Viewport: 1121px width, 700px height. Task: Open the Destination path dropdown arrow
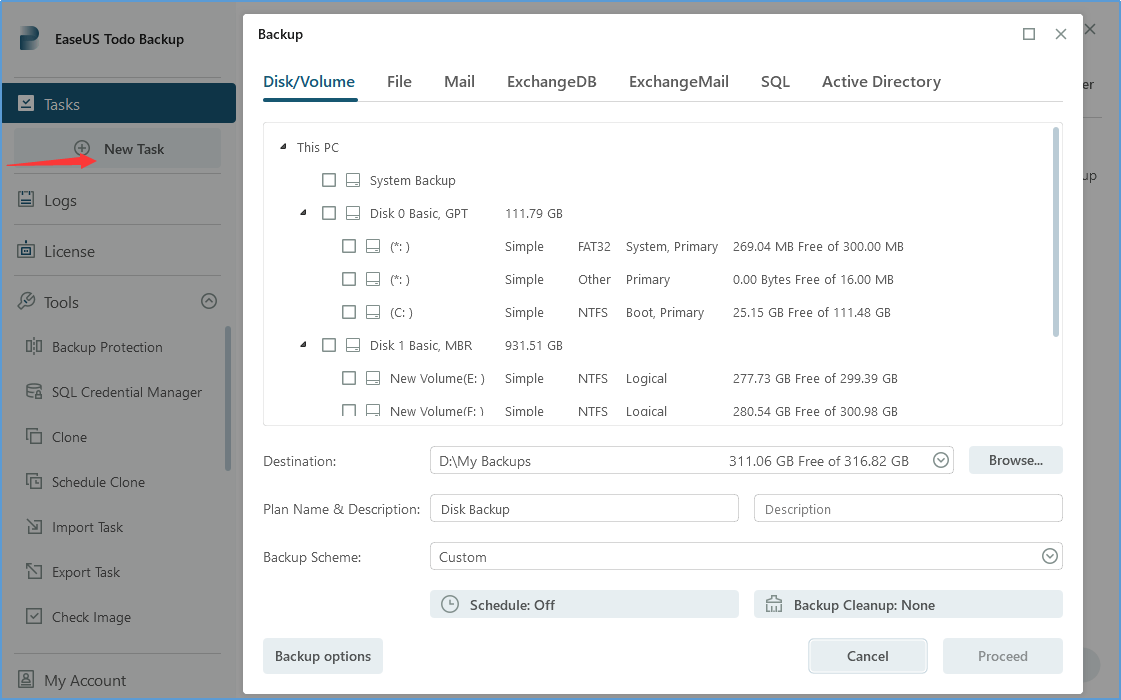(x=940, y=461)
